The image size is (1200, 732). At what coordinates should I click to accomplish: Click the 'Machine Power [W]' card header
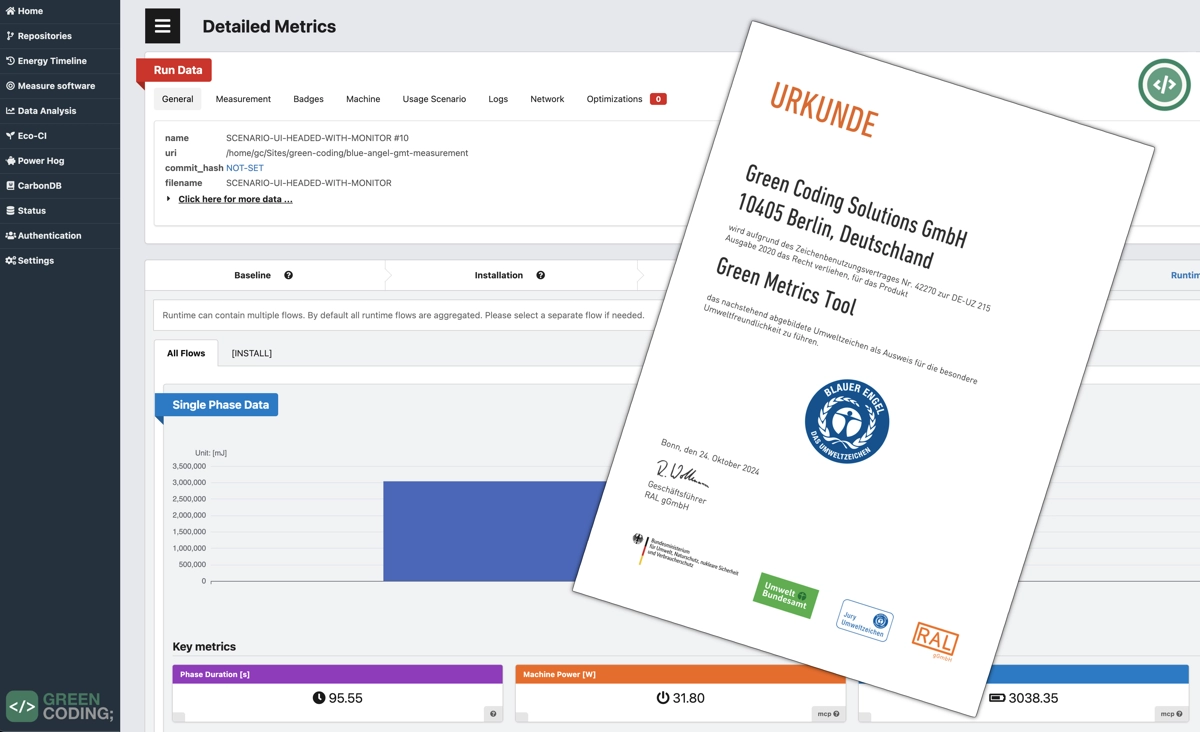pyautogui.click(x=680, y=675)
